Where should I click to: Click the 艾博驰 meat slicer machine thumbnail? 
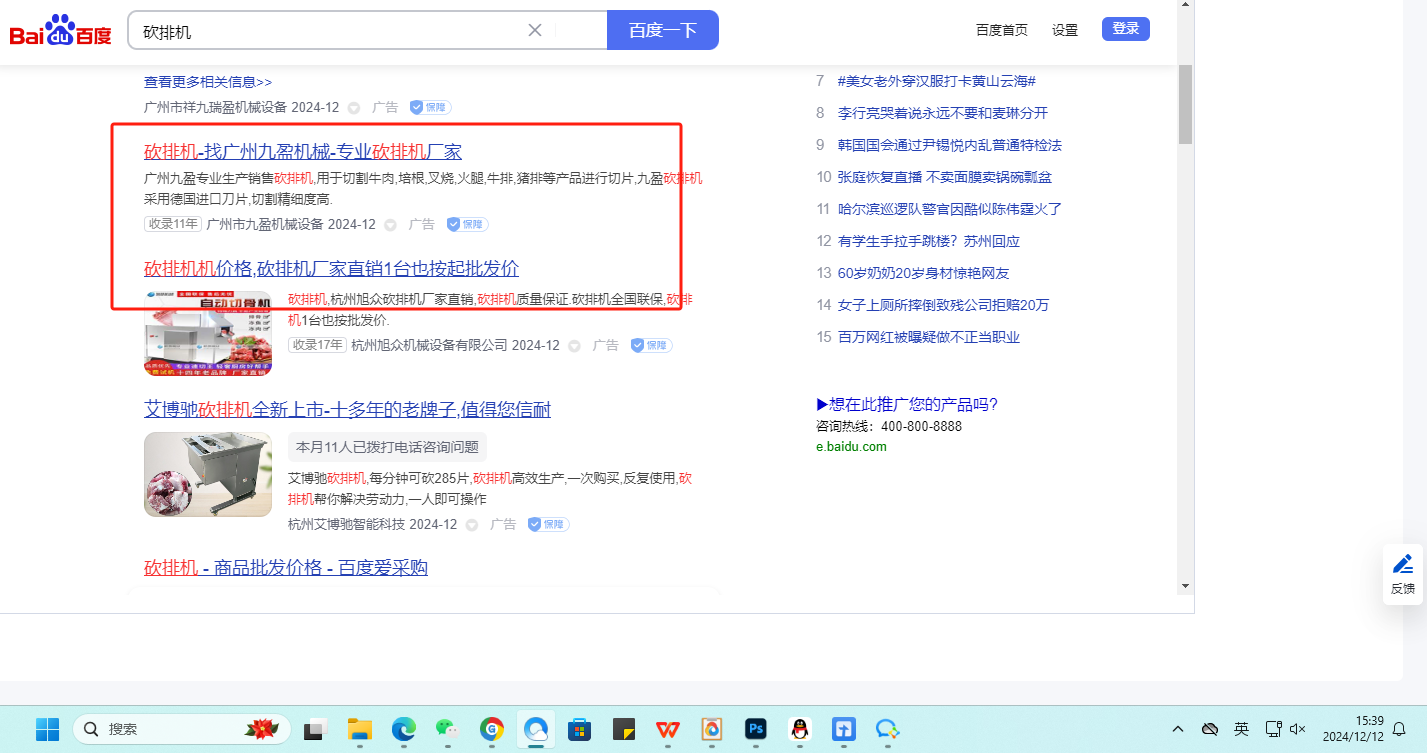pos(207,474)
